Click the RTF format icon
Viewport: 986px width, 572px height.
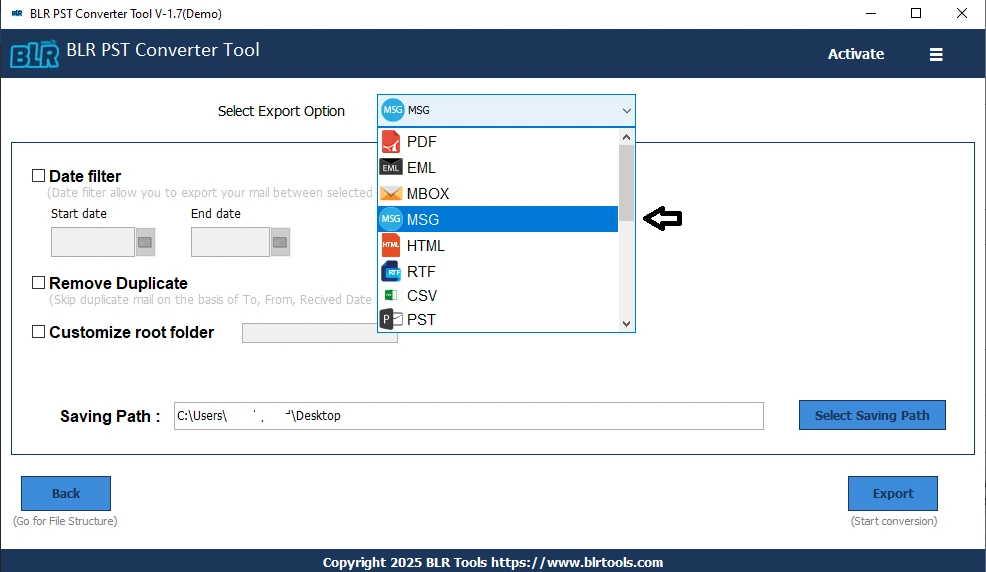[390, 271]
